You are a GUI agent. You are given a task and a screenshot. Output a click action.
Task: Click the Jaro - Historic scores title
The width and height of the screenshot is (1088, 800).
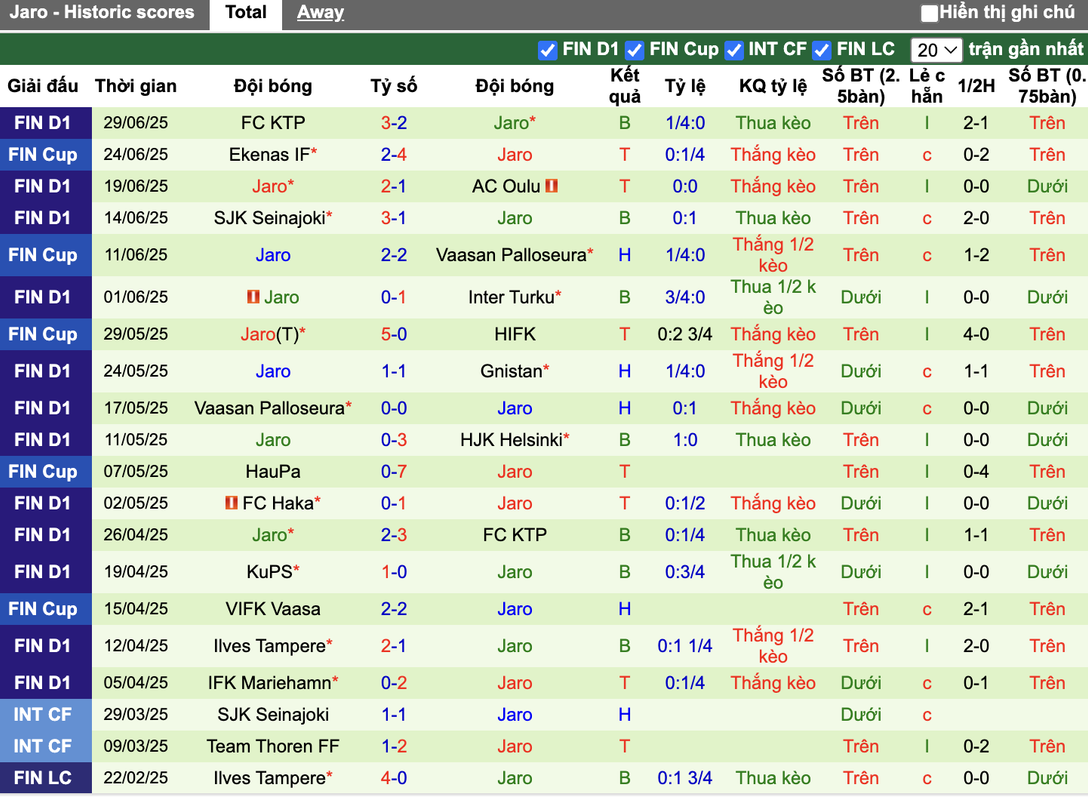click(x=101, y=12)
